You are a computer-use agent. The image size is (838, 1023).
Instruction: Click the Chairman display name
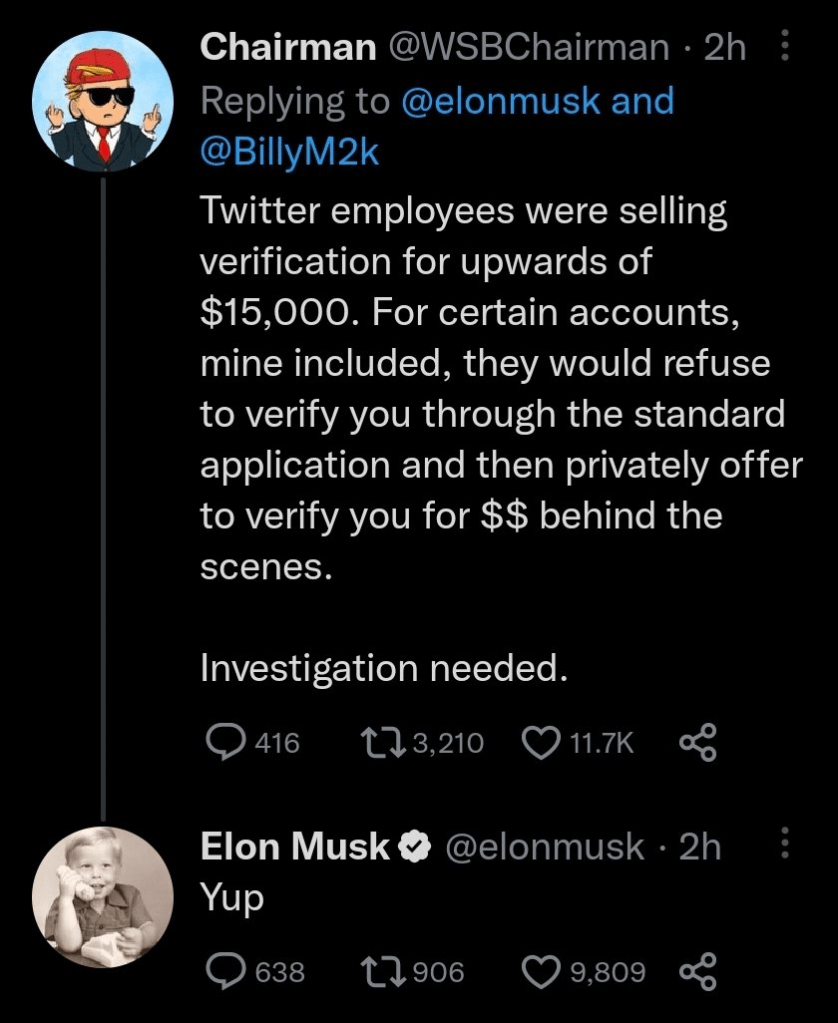288,47
